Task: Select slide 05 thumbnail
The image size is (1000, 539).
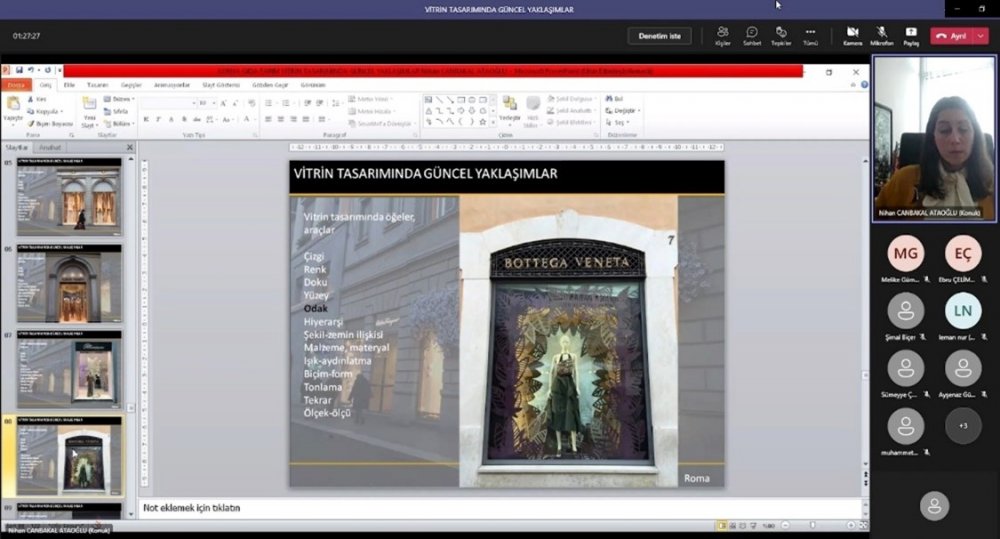Action: click(69, 197)
